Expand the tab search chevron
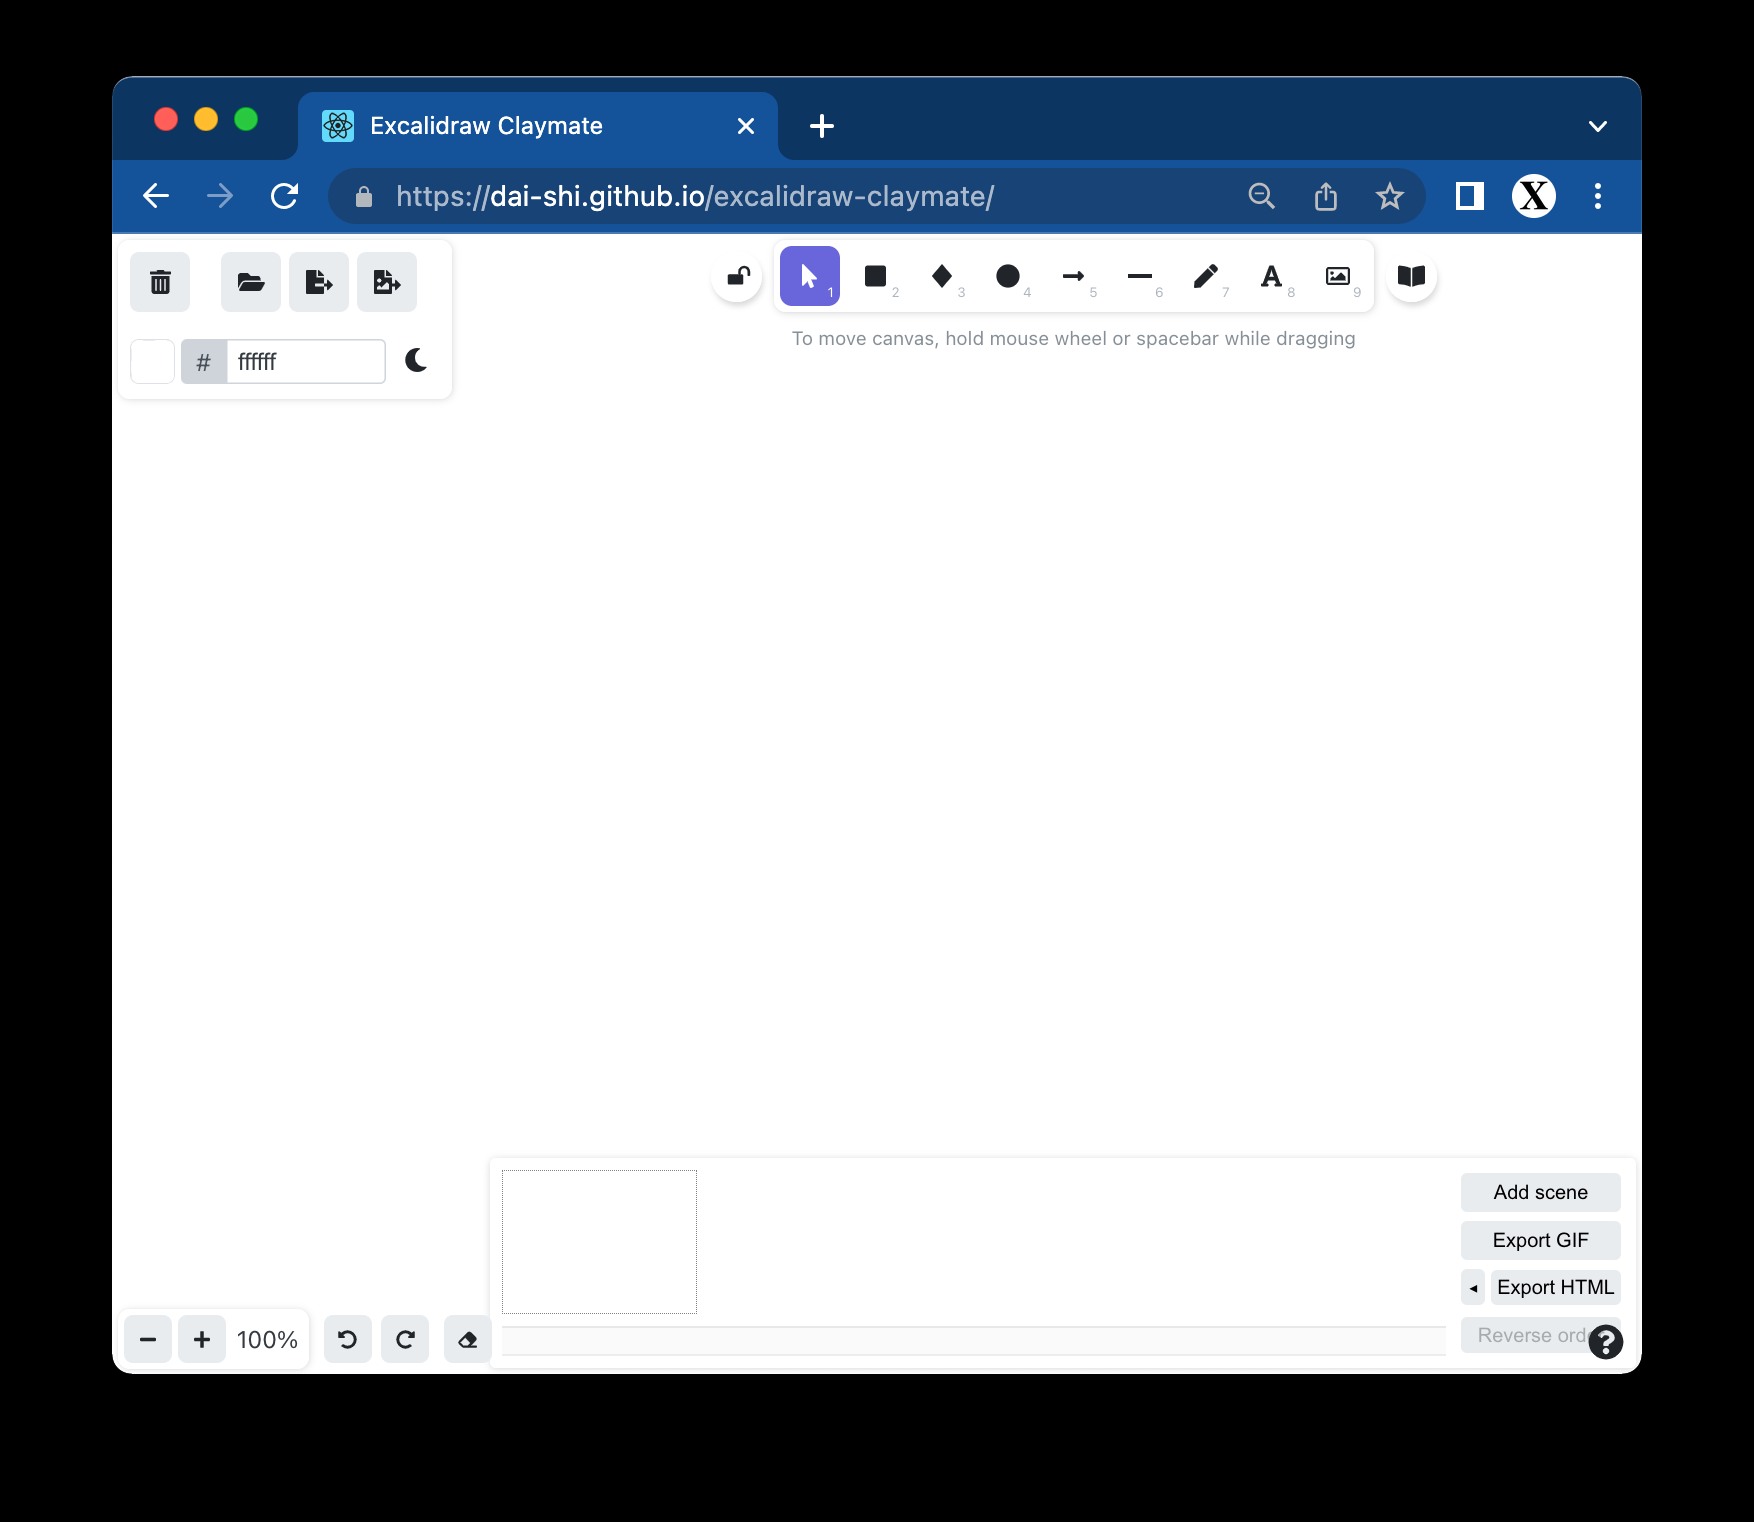The image size is (1754, 1522). pyautogui.click(x=1598, y=126)
